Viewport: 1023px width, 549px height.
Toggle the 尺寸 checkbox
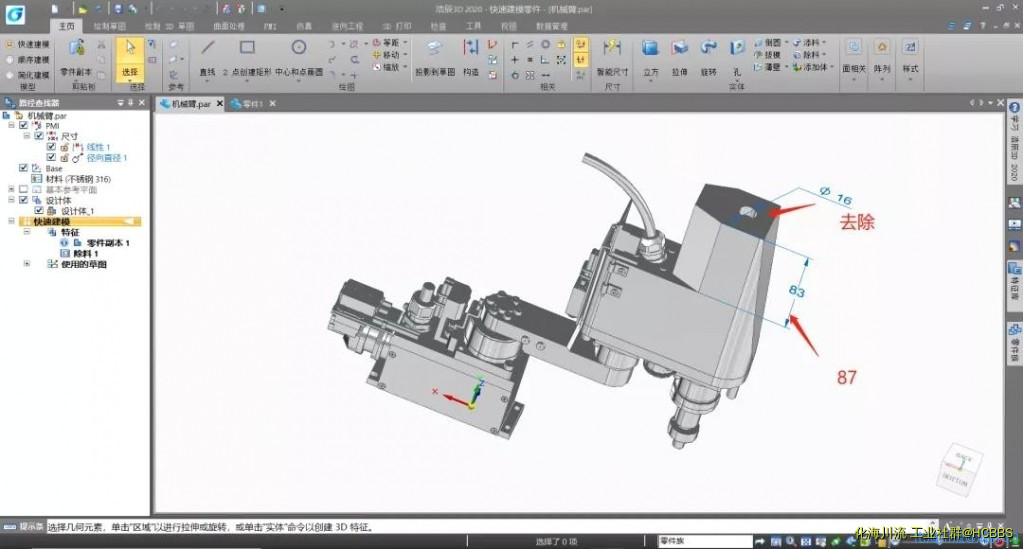pos(39,136)
